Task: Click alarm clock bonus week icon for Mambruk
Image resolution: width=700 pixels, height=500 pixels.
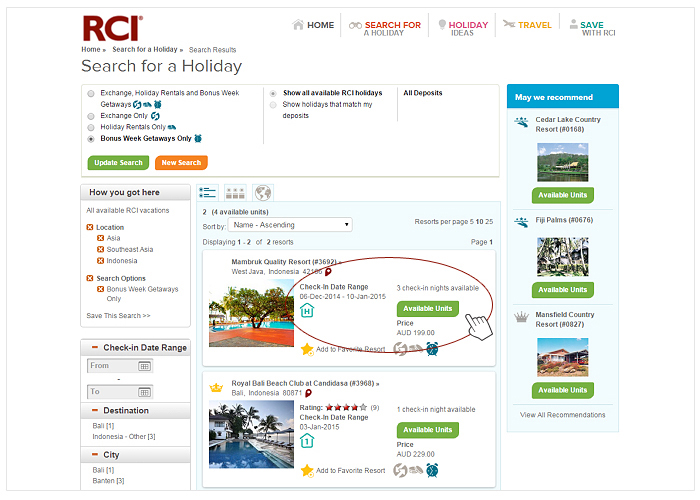Action: click(432, 349)
